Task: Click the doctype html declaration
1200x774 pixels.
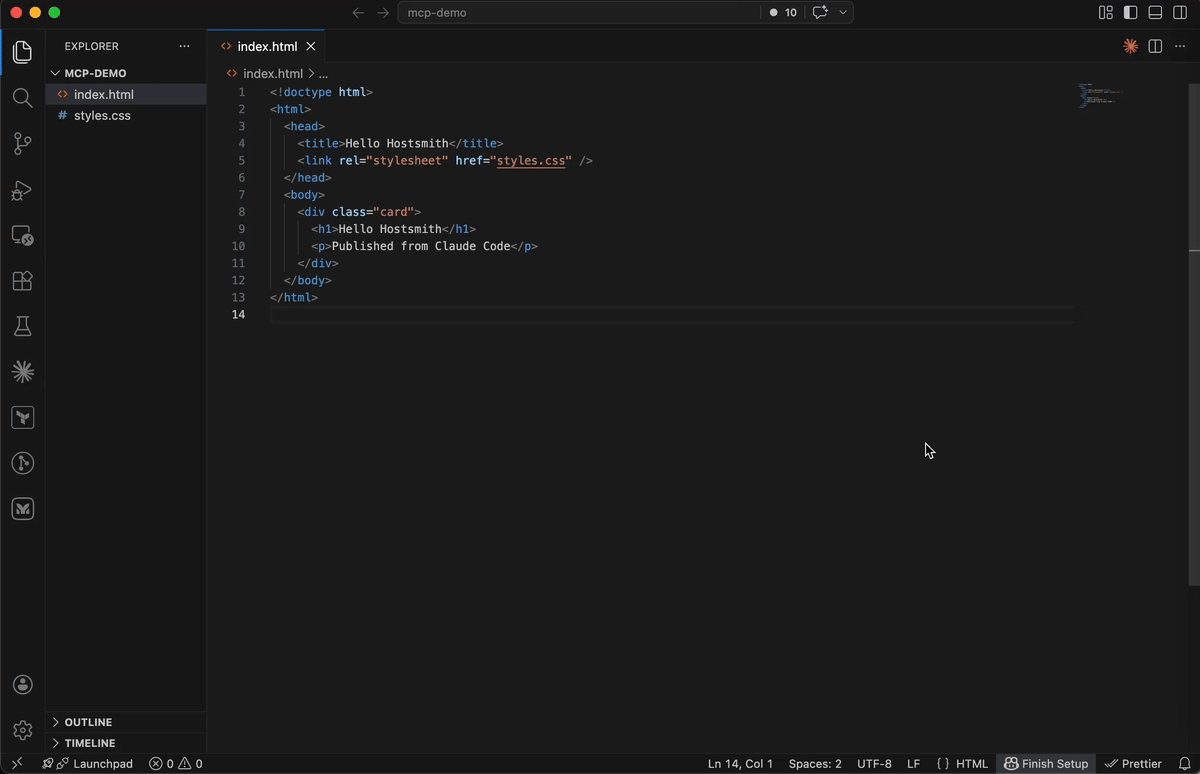Action: pyautogui.click(x=321, y=92)
